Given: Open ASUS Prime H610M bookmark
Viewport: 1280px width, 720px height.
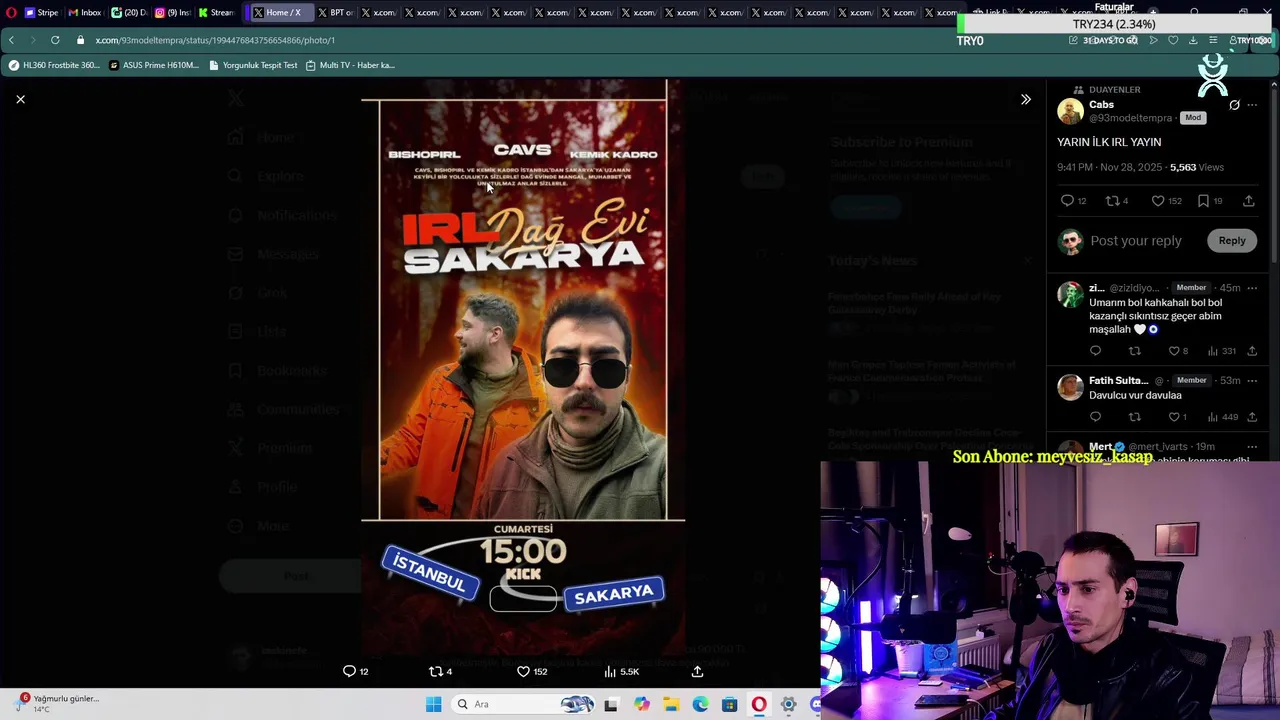Looking at the screenshot, I should pyautogui.click(x=154, y=65).
